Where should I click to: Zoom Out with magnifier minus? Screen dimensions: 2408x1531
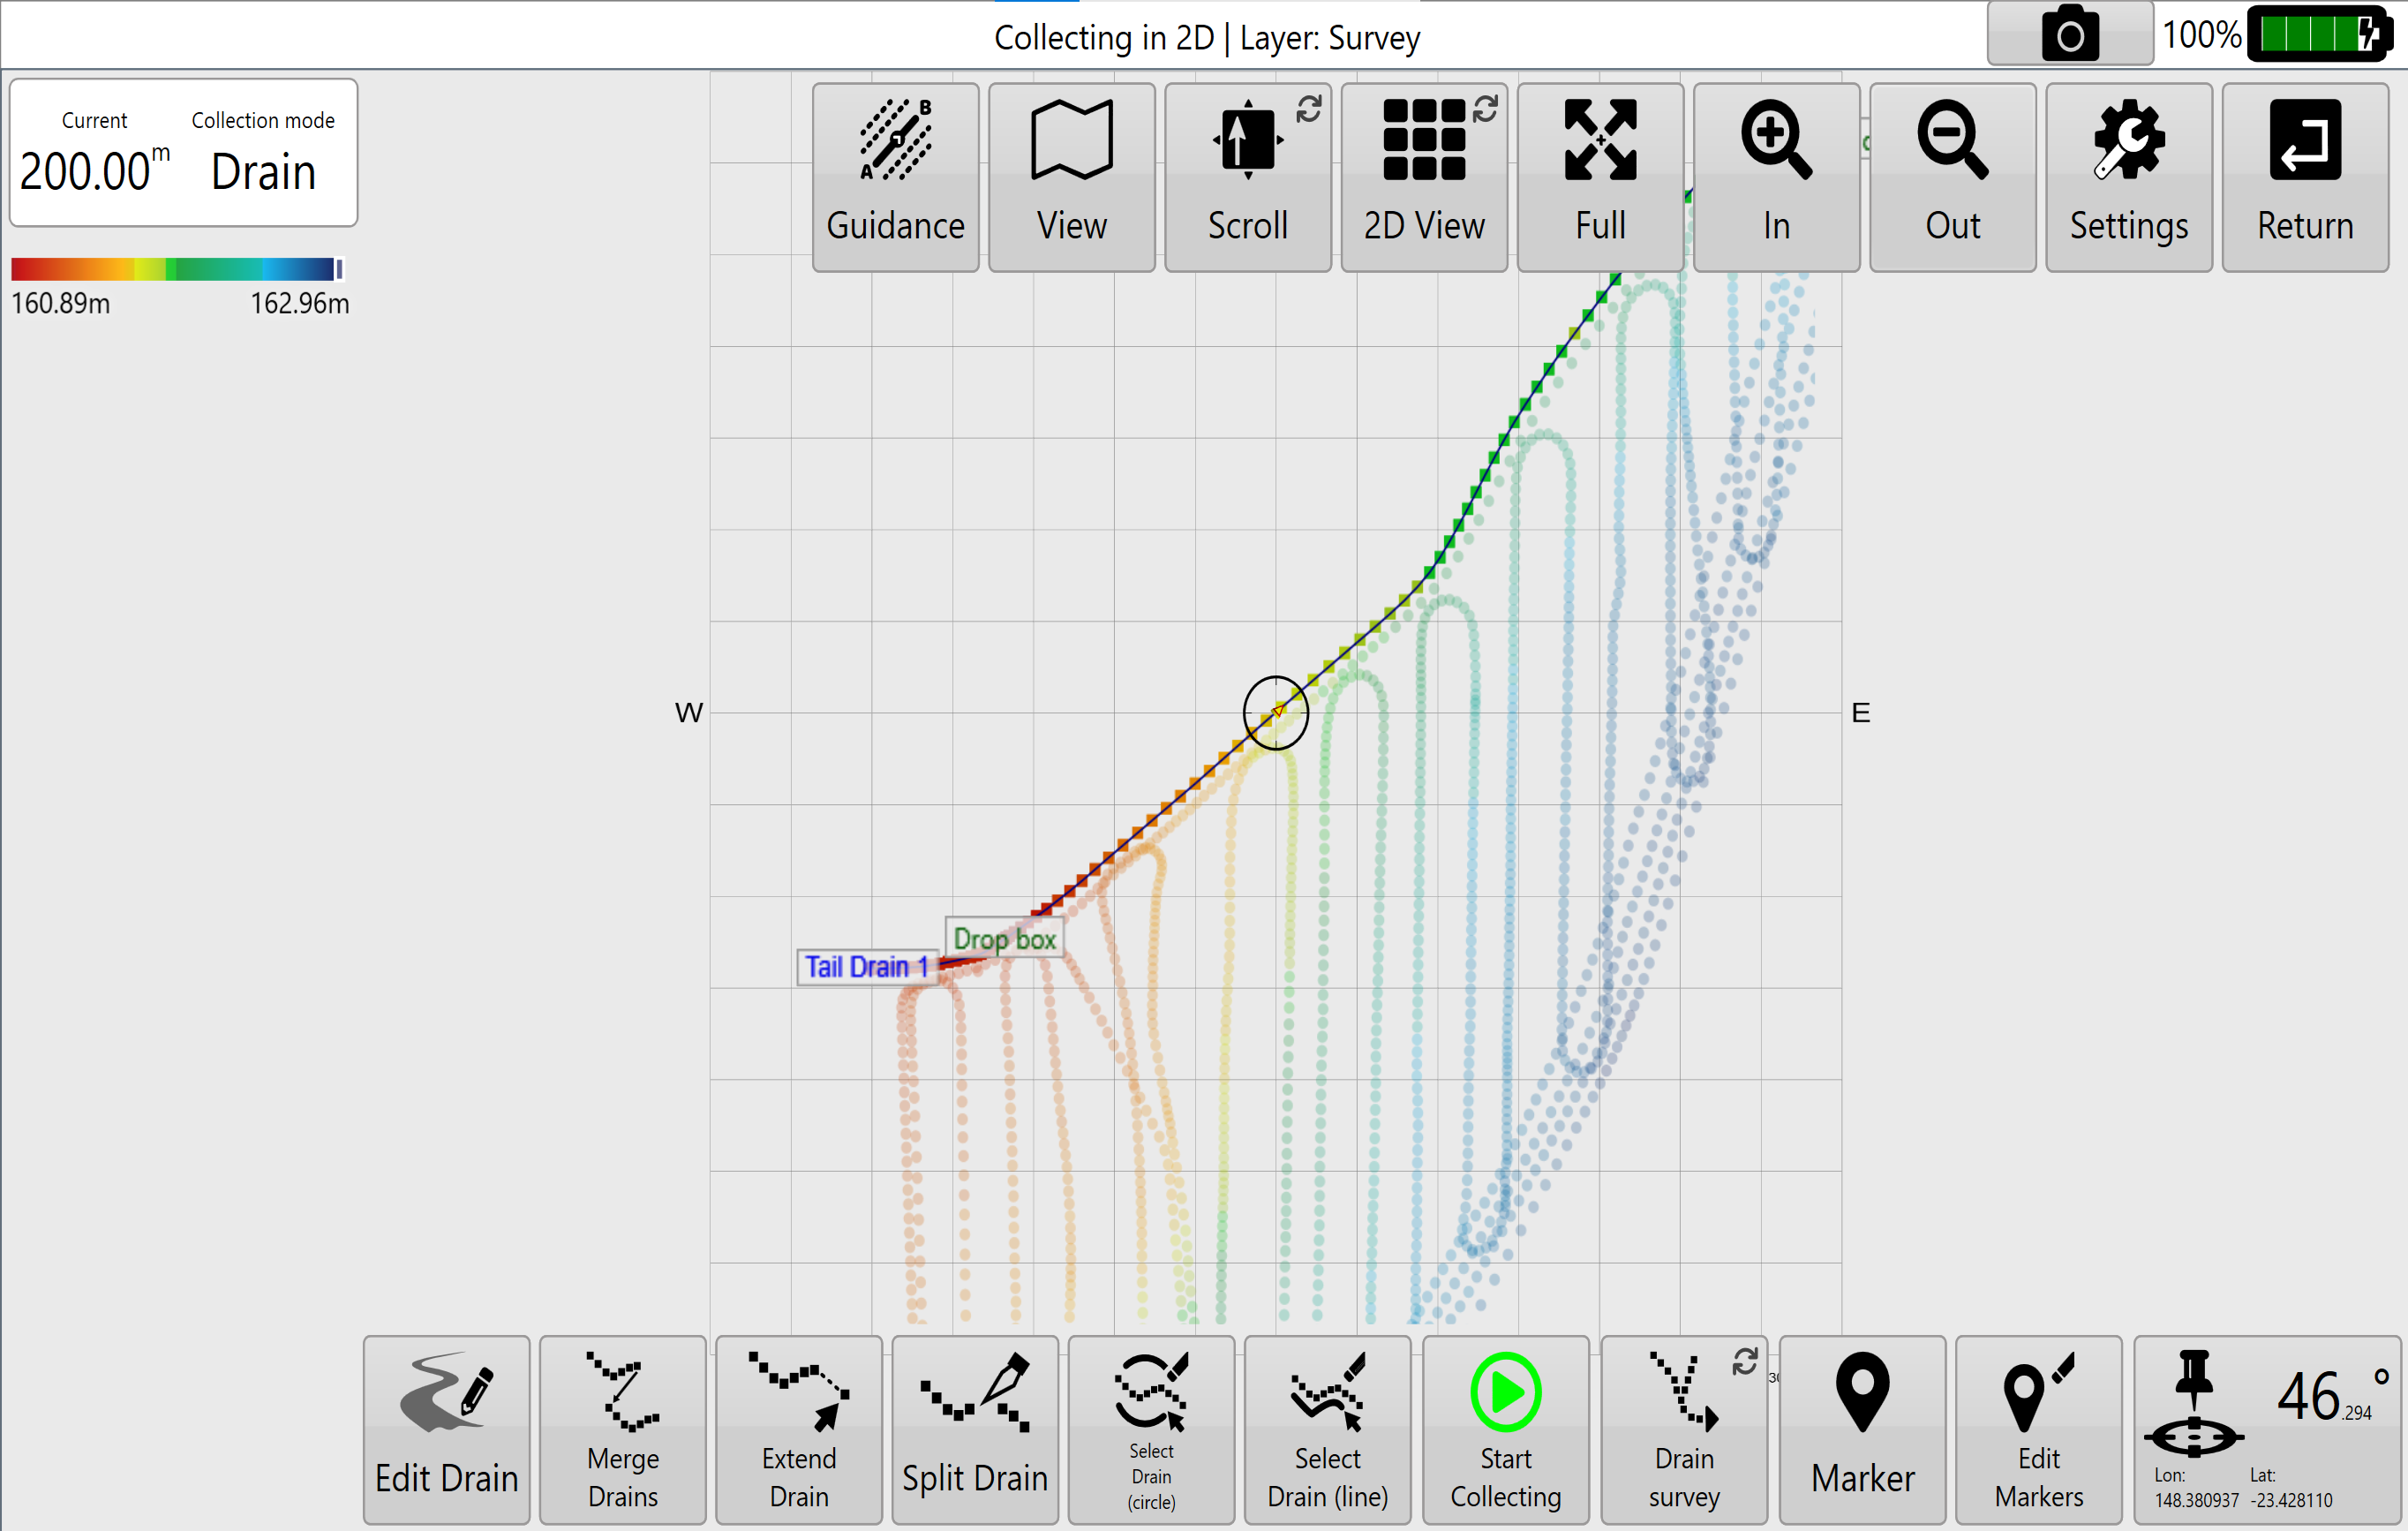1952,176
